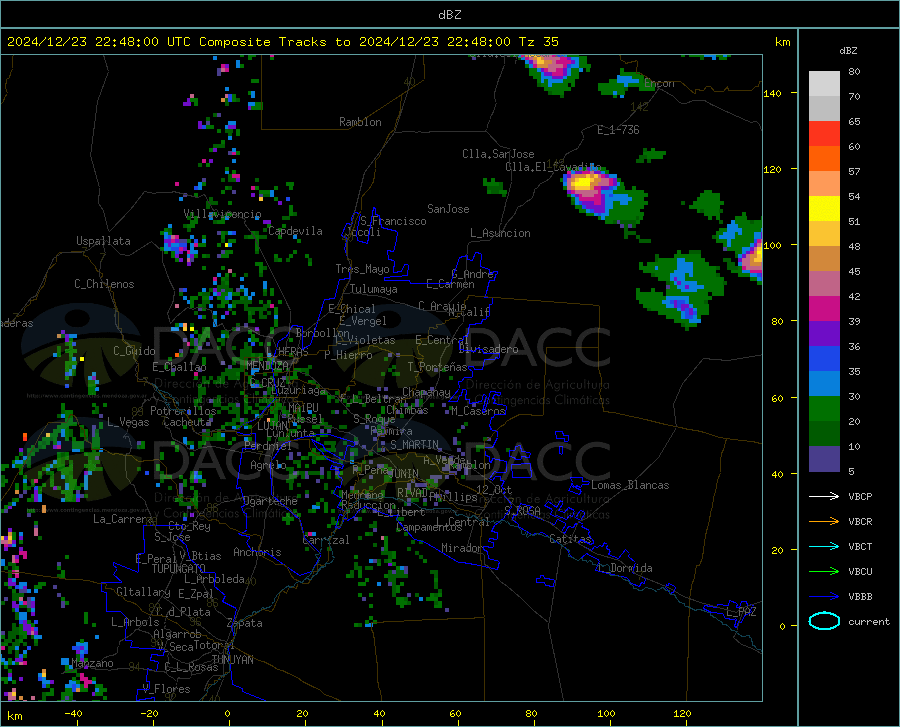This screenshot has width=900, height=727.
Task: Select the light gray swatch at 80 dBZ
Action: (x=824, y=84)
